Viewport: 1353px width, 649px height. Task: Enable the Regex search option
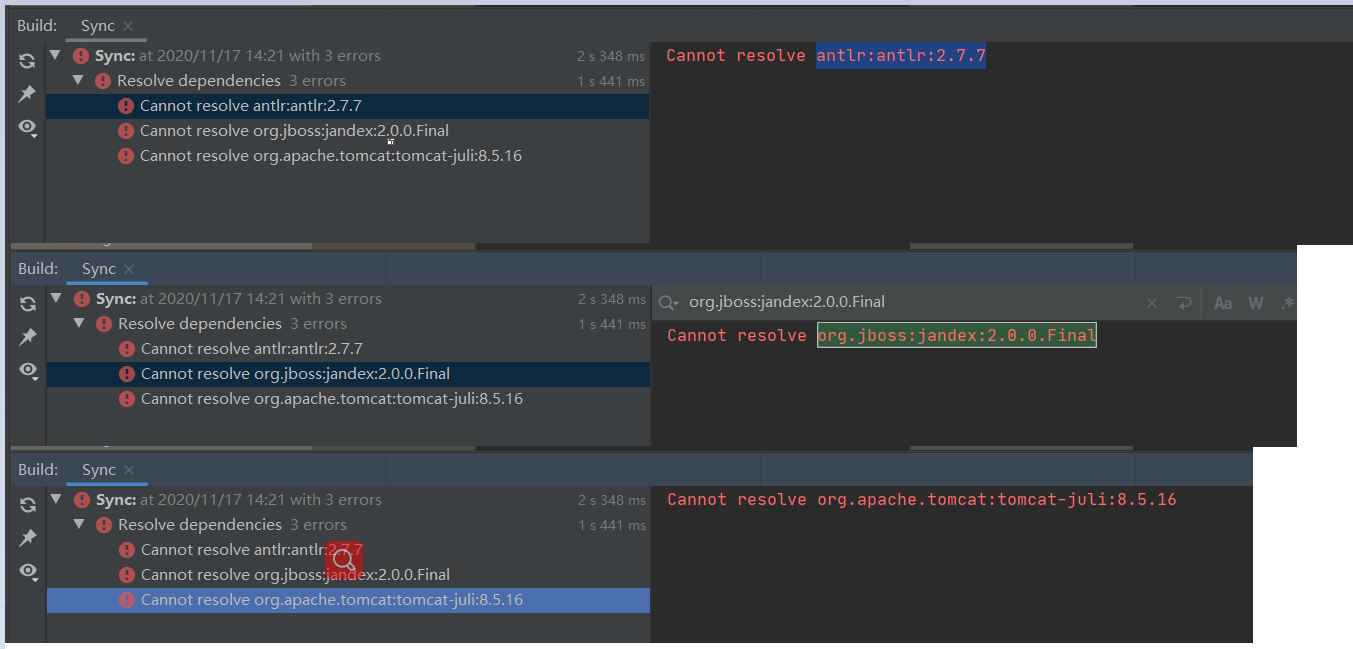(x=1287, y=303)
